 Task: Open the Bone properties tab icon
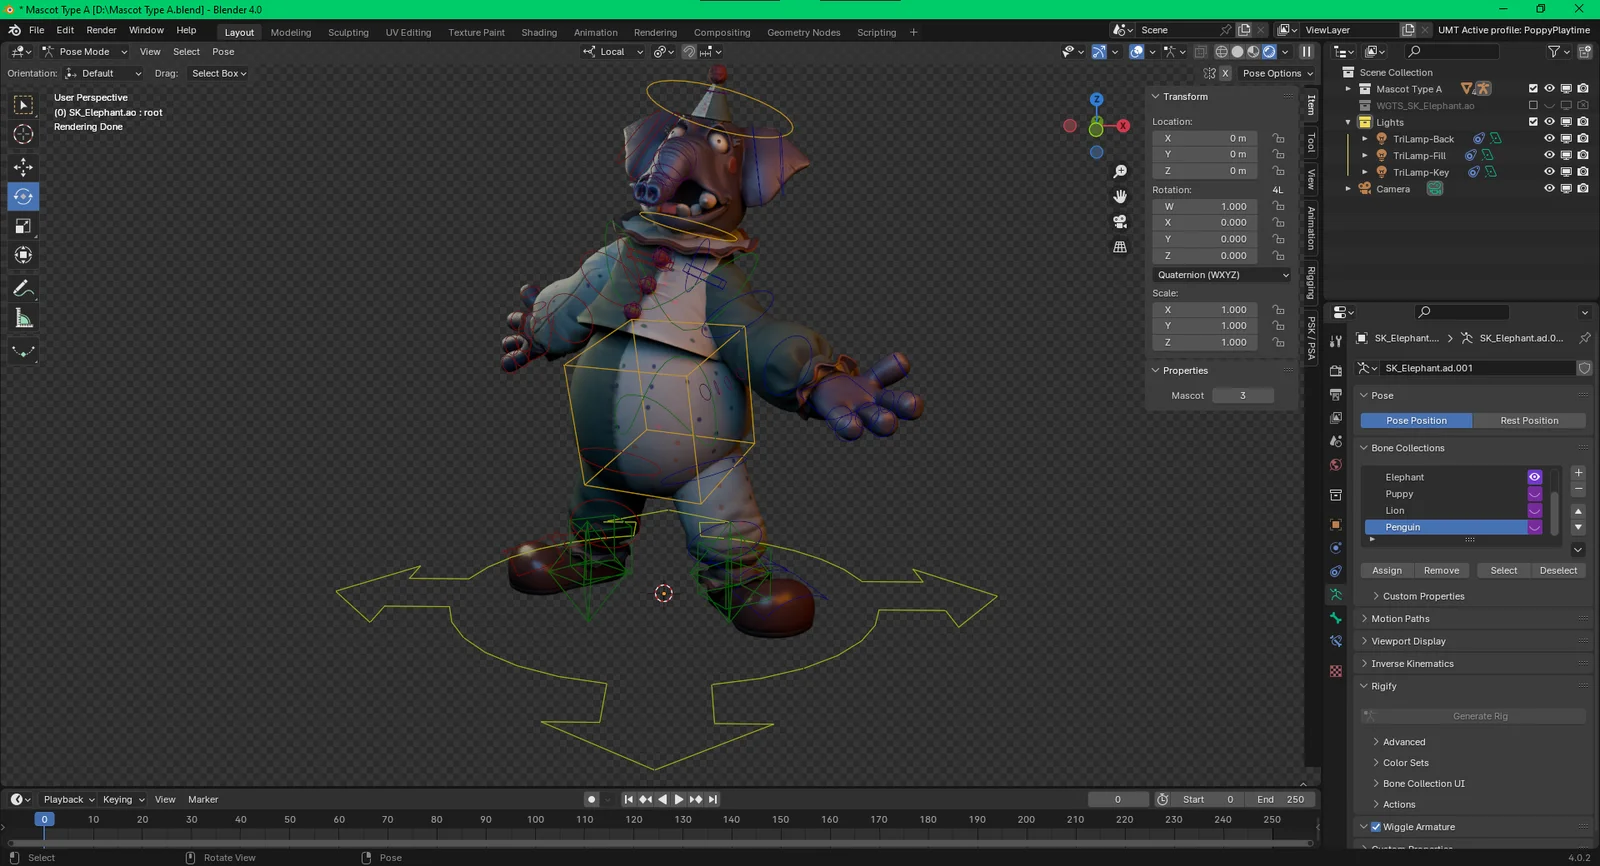(x=1336, y=618)
